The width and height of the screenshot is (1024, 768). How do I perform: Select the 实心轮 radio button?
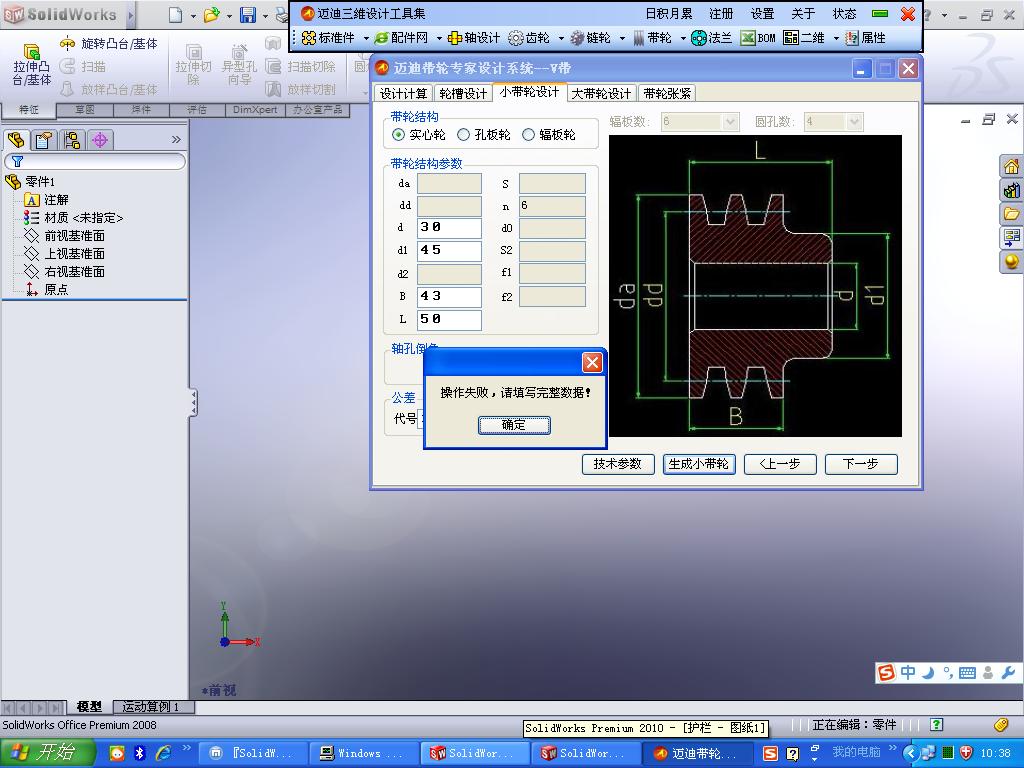(x=398, y=135)
